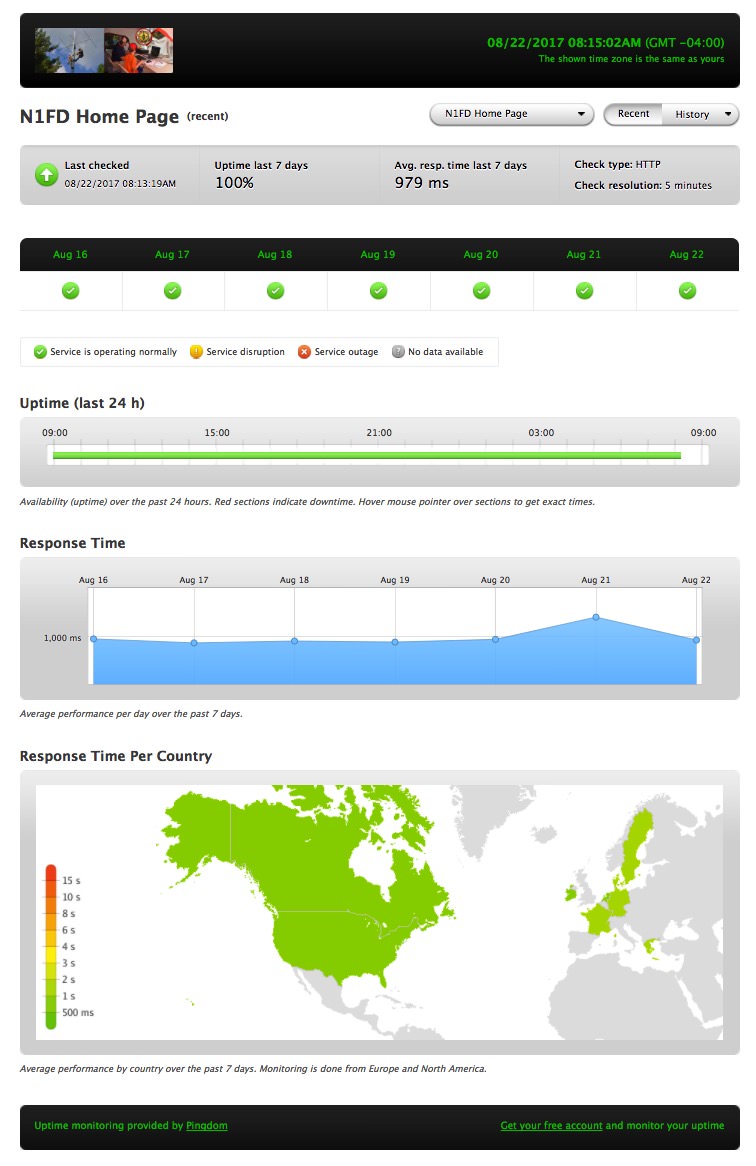
Task: Click the Aug 16 response time data point
Action: [x=94, y=639]
